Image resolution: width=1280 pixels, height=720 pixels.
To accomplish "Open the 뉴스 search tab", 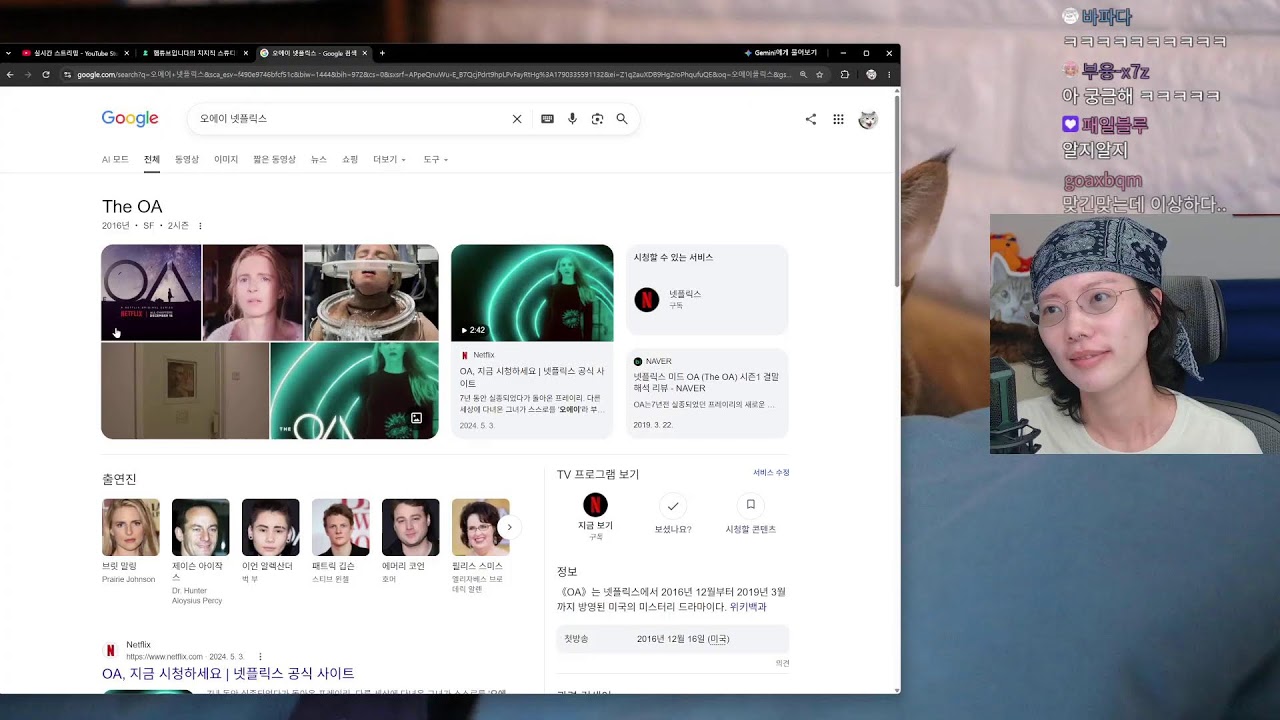I will (319, 160).
